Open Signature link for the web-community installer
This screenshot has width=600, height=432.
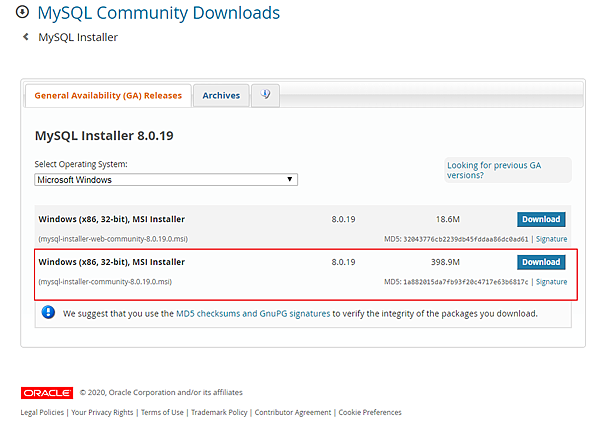[x=551, y=239]
